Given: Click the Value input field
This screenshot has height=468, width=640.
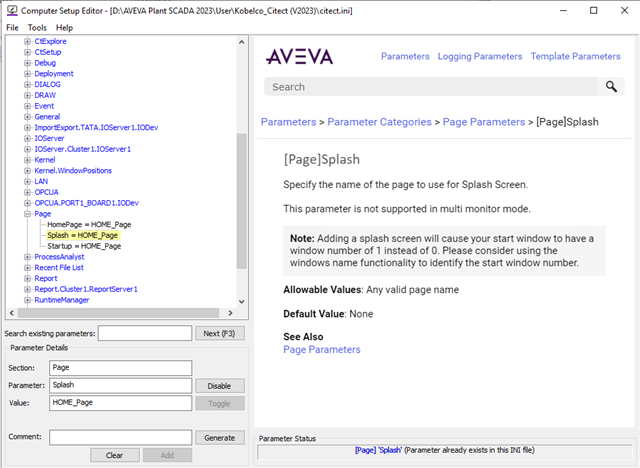Looking at the screenshot, I should click(x=120, y=403).
